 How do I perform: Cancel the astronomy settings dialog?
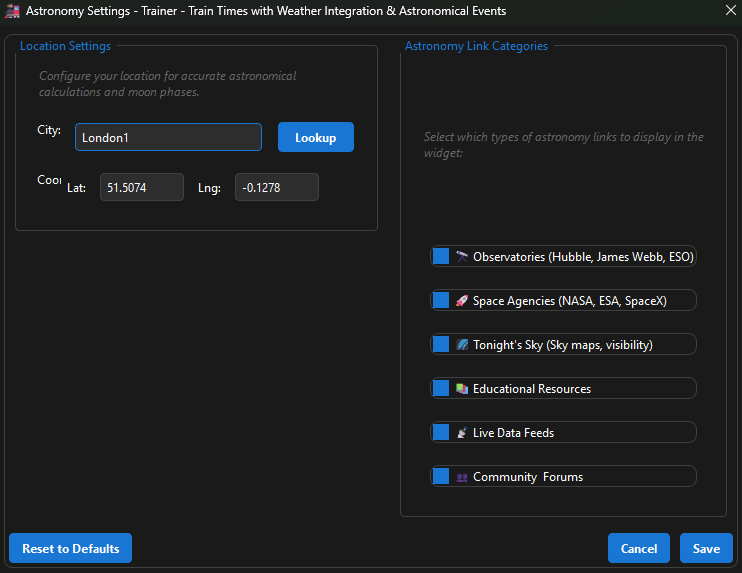tap(639, 548)
